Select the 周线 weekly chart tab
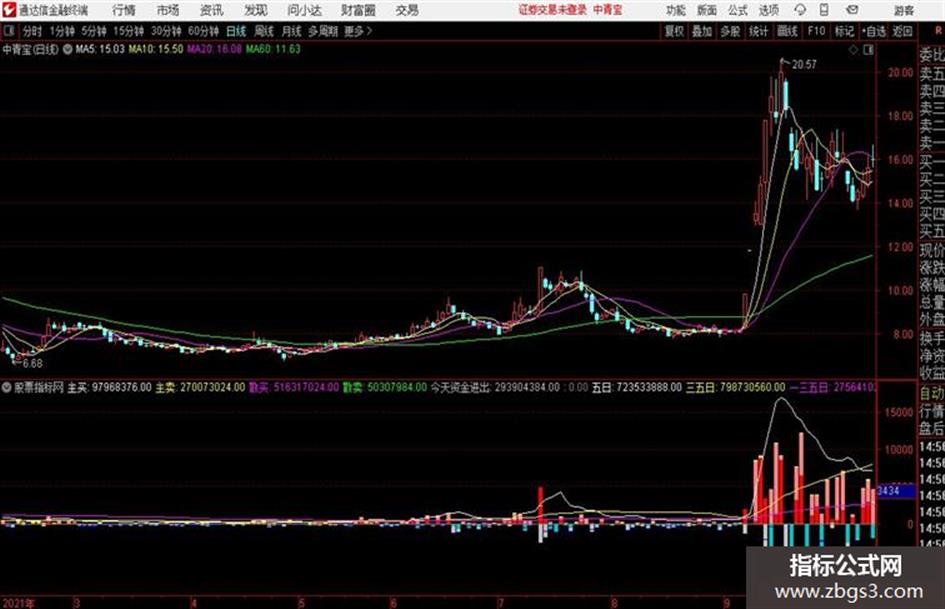 [x=264, y=31]
